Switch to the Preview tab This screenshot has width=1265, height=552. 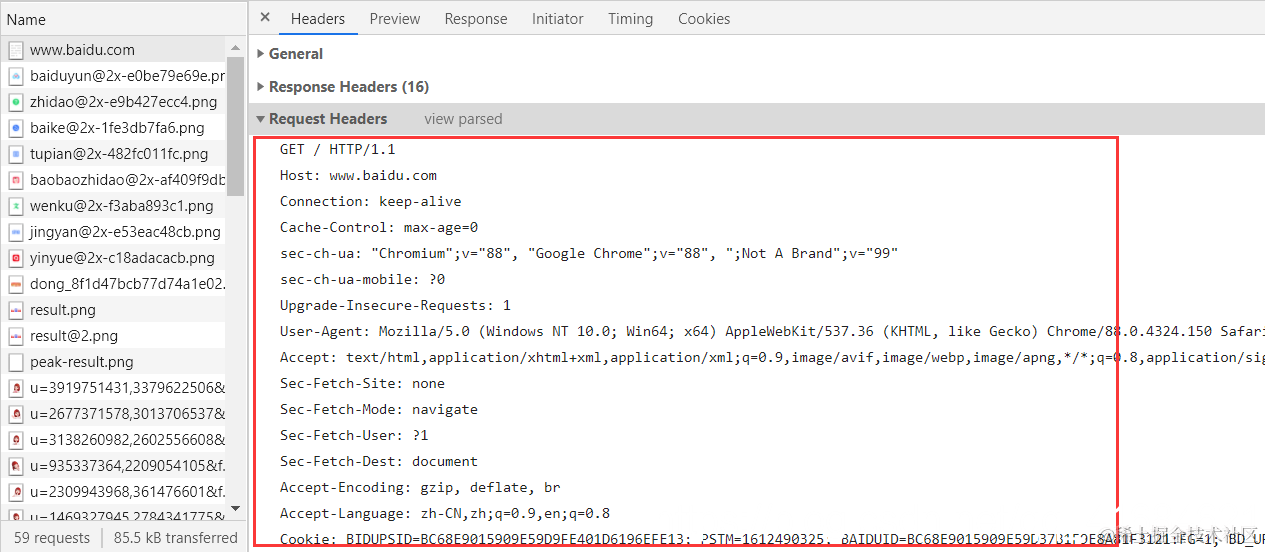pos(395,18)
